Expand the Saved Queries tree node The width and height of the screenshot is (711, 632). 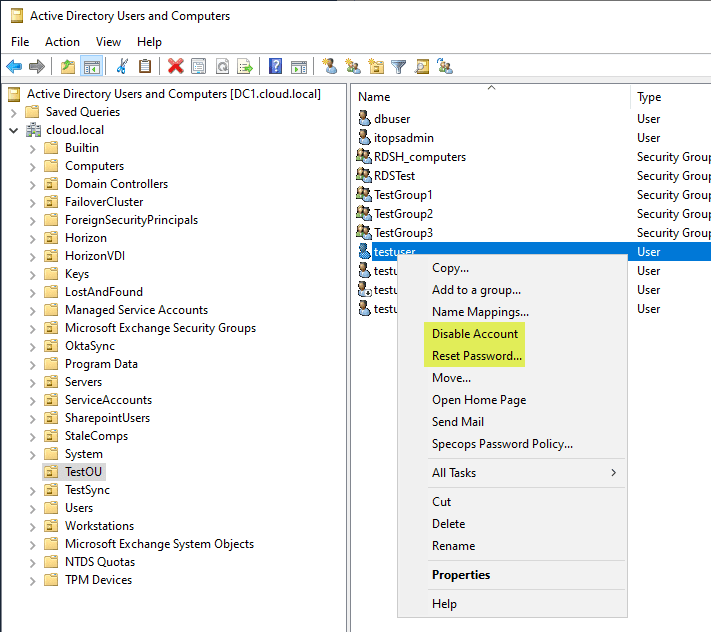pos(14,112)
